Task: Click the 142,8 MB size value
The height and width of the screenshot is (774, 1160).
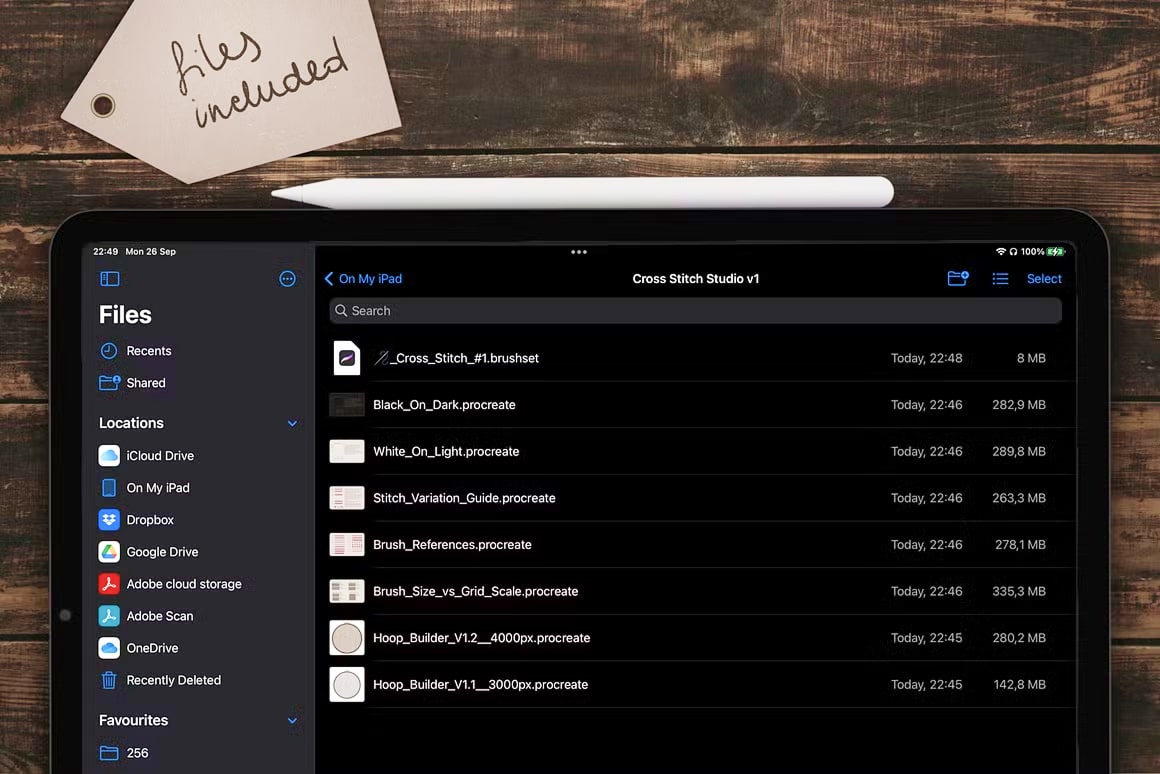Action: point(1019,684)
